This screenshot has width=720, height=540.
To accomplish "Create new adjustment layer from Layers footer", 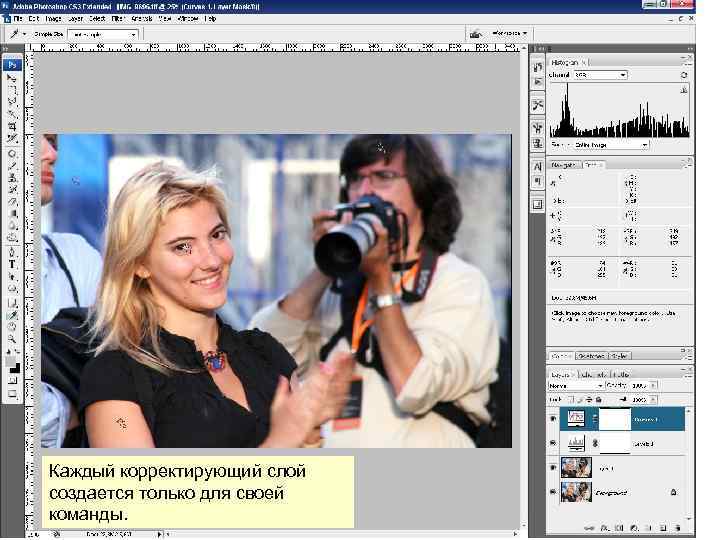I will (634, 529).
